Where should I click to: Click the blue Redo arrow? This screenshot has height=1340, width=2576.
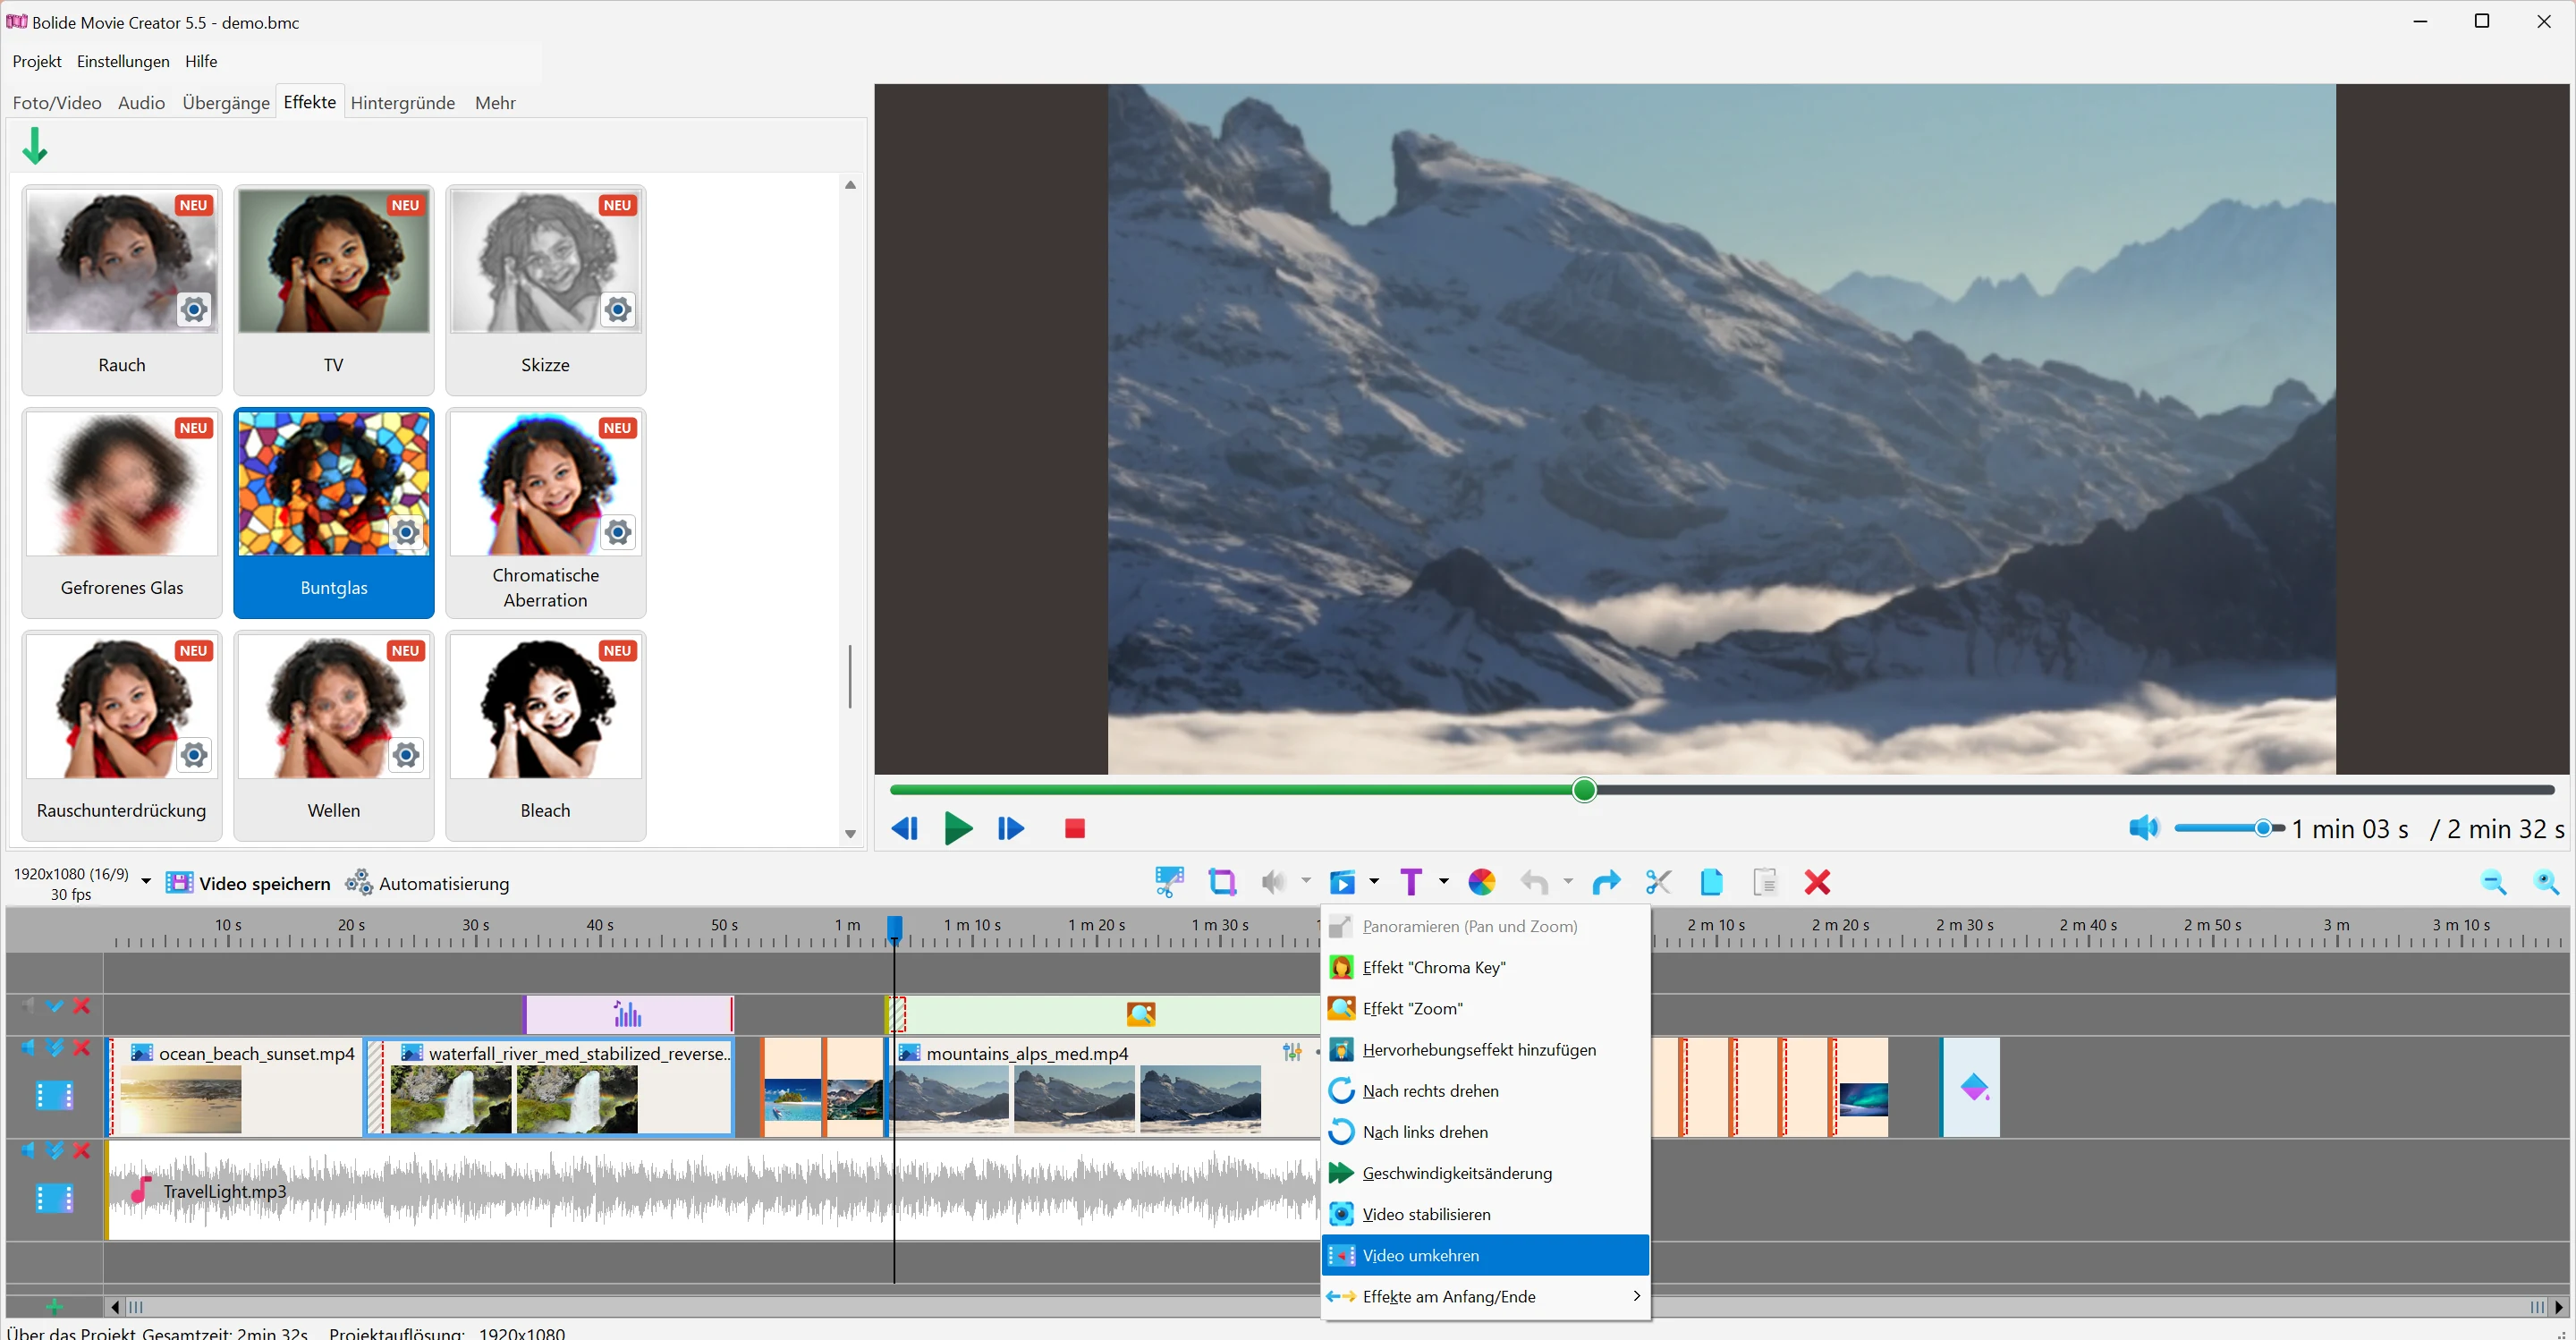tap(1606, 882)
